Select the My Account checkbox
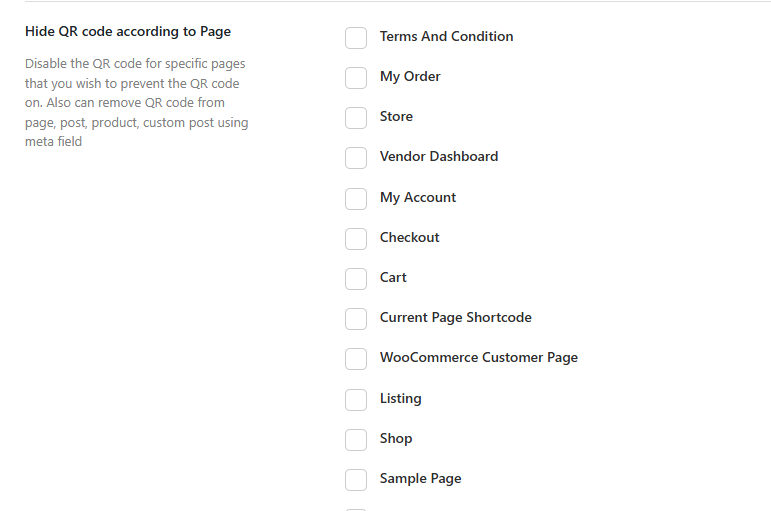The image size is (771, 511). (356, 199)
